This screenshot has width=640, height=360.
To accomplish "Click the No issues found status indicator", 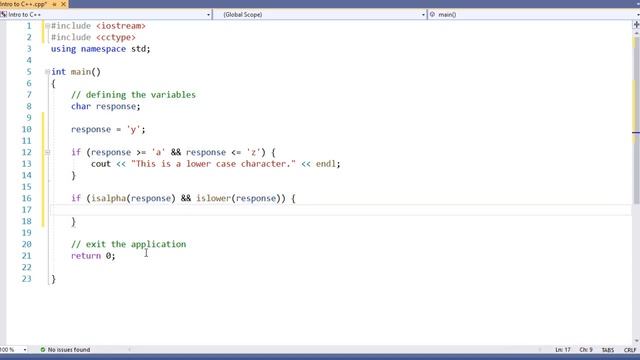I will pyautogui.click(x=65, y=350).
